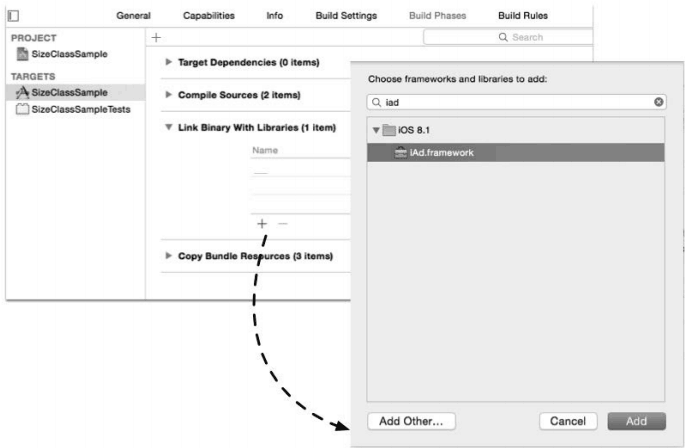
Task: Expand Copy Bundle Resources section
Action: click(168, 256)
